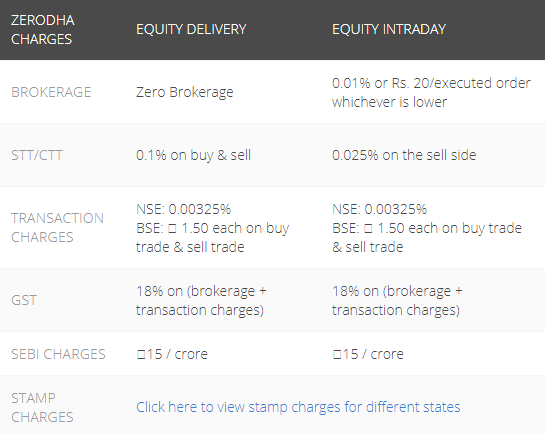Select the BROKERAGE row label
The width and height of the screenshot is (545, 434).
[x=51, y=92]
